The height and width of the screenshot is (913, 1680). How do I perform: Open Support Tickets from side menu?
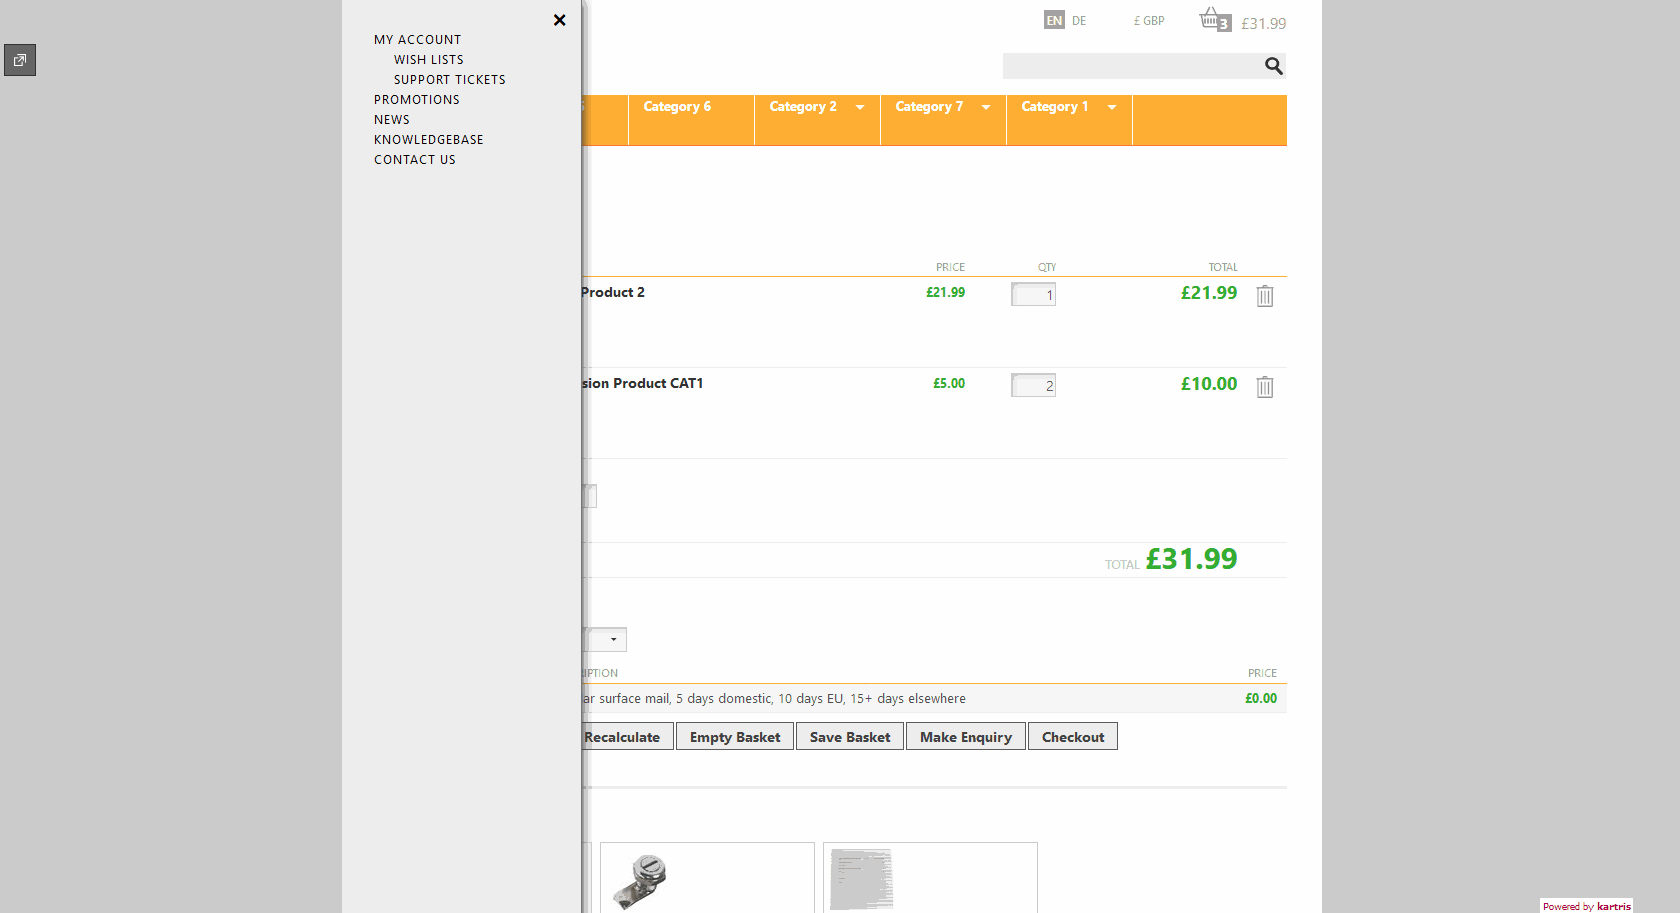pyautogui.click(x=449, y=80)
